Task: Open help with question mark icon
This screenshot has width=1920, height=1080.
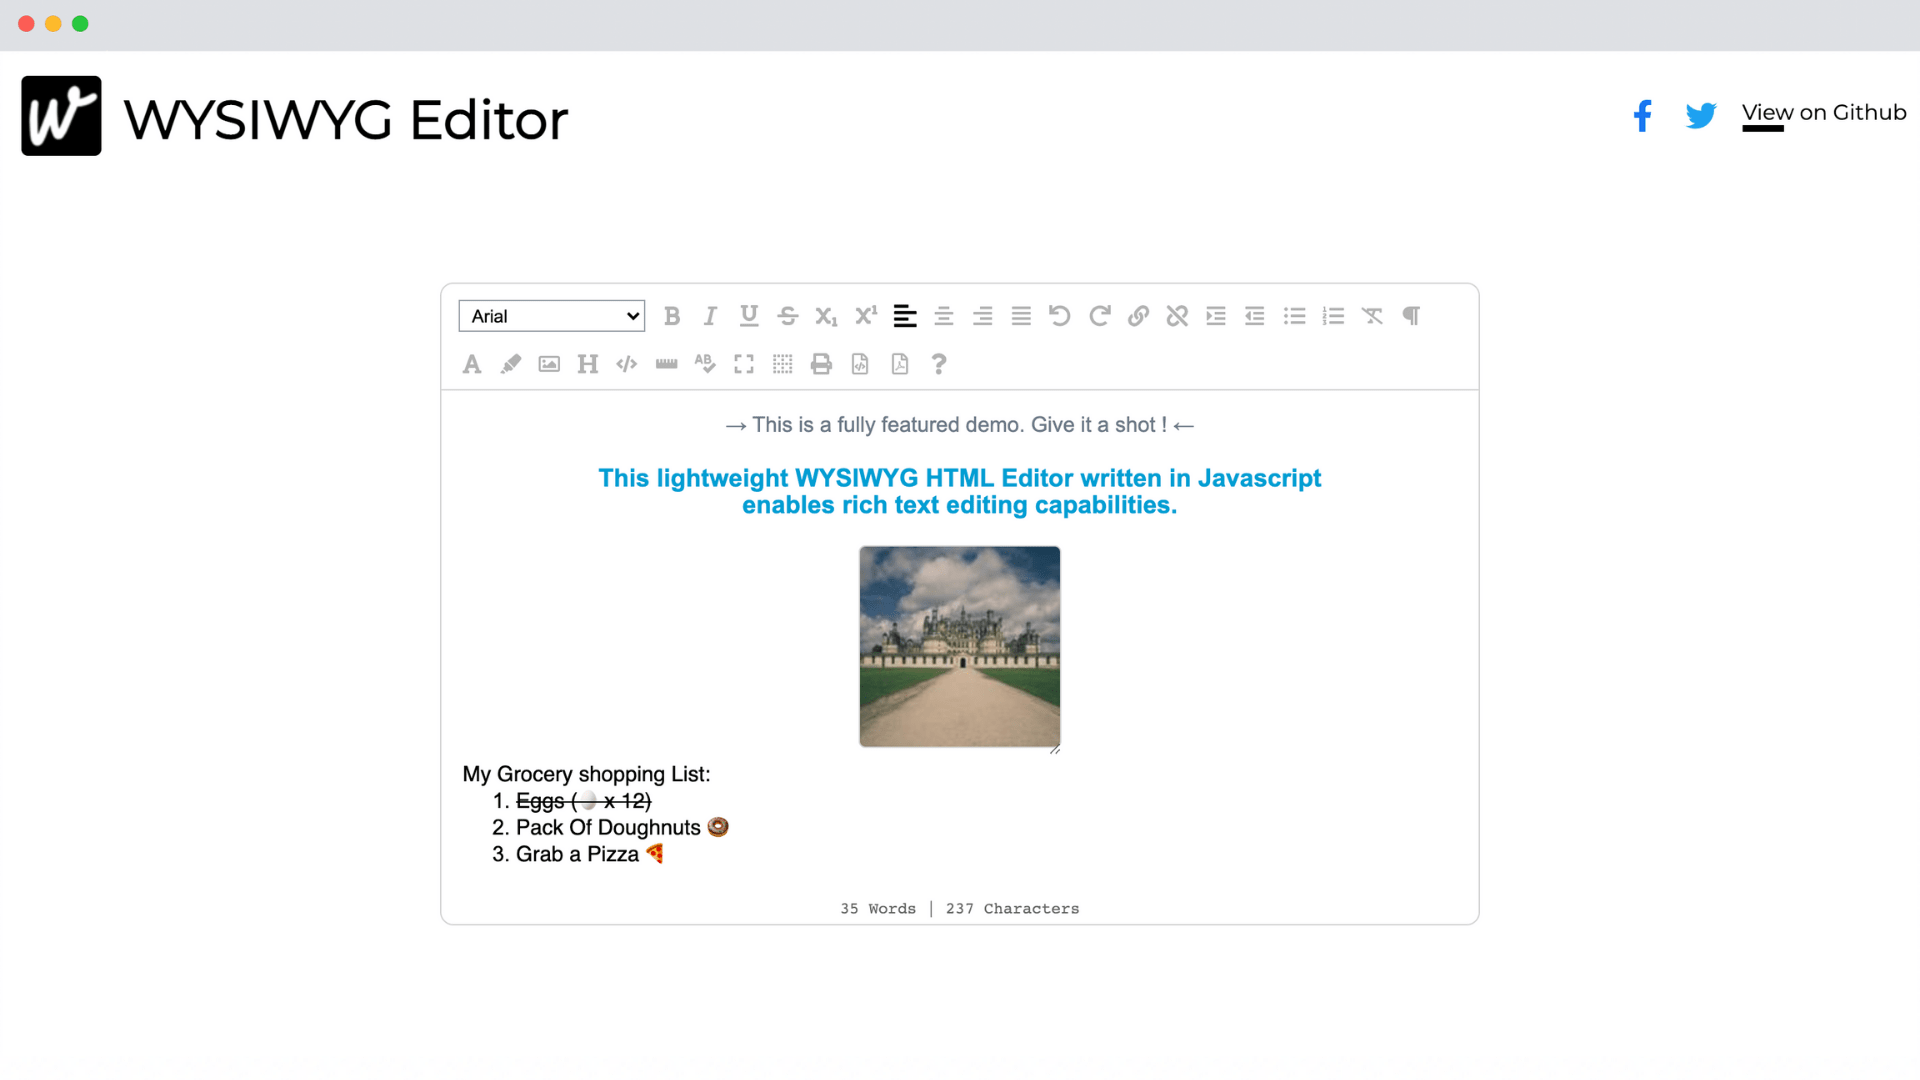Action: tap(938, 364)
